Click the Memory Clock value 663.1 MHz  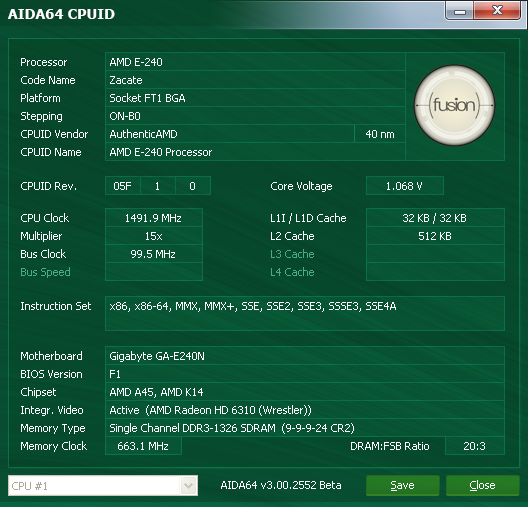pos(143,446)
